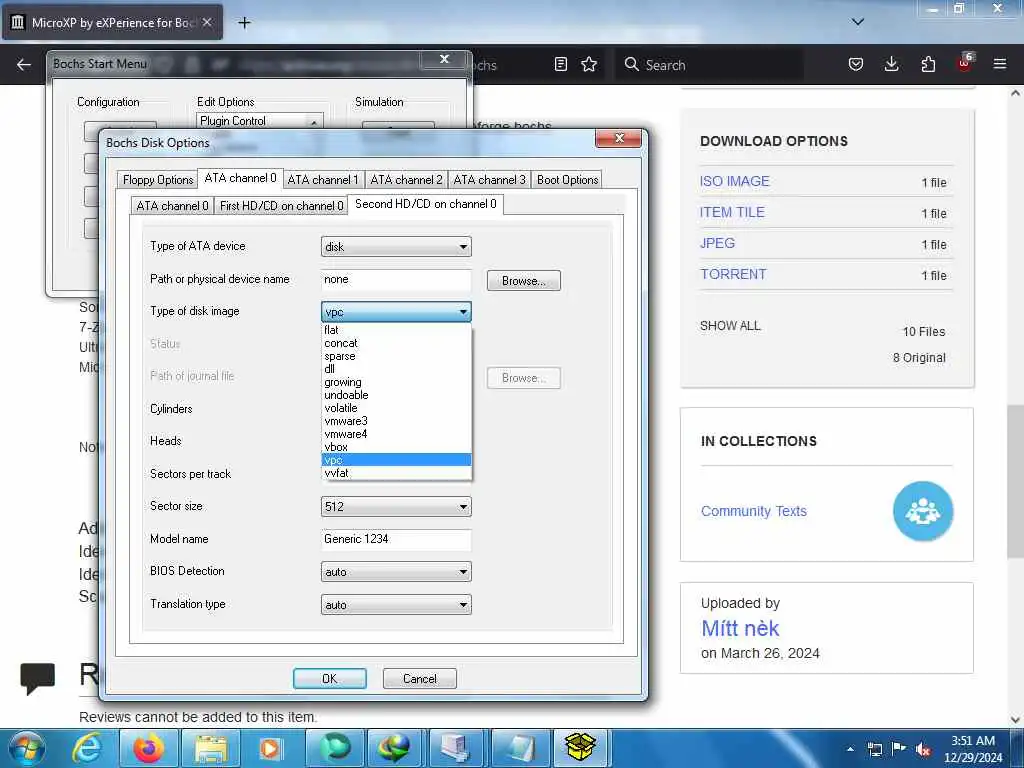Click the page vertical scrollbar thumb
This screenshot has height=768, width=1024.
point(1015,481)
